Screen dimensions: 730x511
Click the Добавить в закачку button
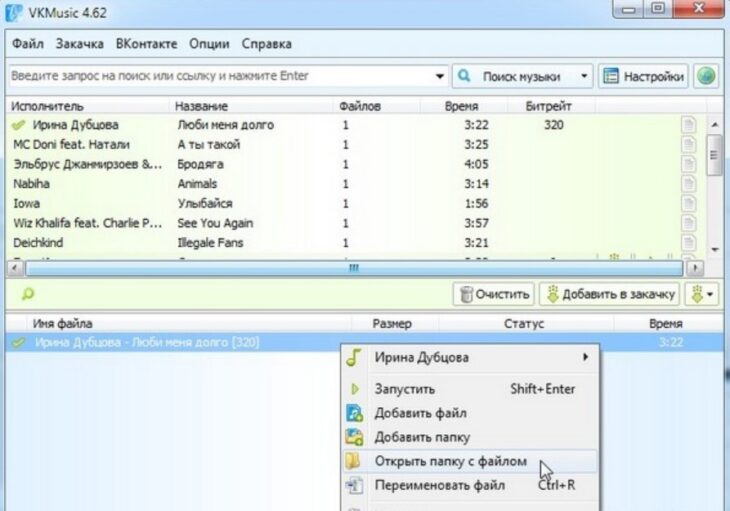(x=610, y=294)
